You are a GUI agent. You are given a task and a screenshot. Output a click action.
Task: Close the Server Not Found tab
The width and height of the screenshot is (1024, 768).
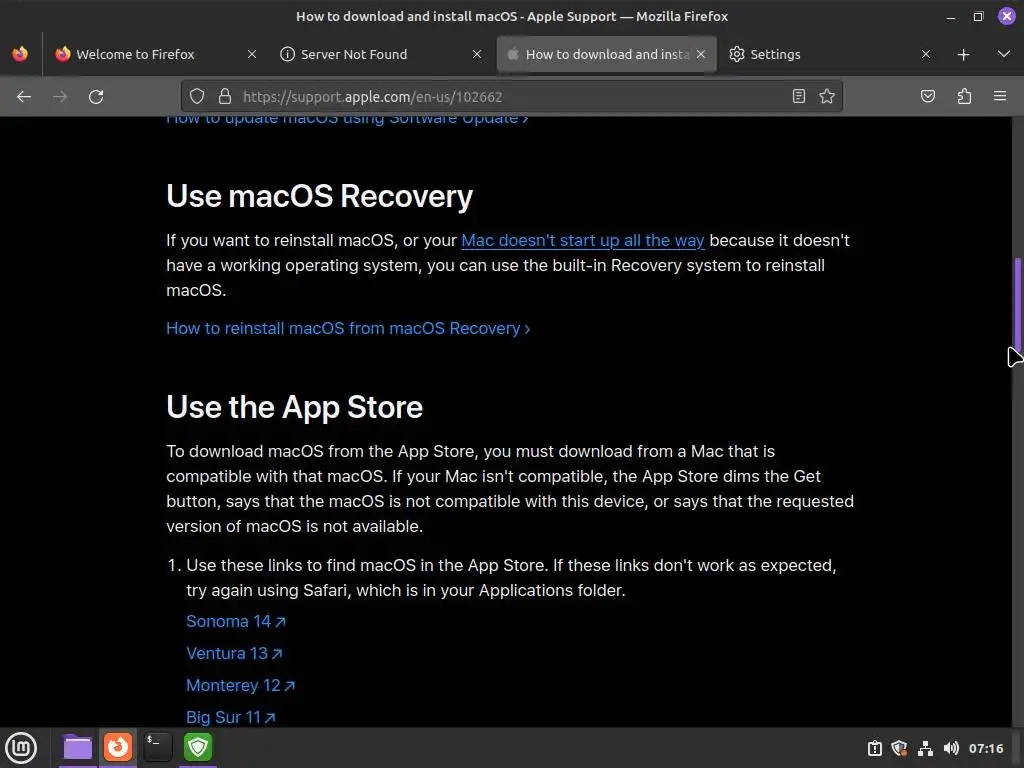coord(477,54)
